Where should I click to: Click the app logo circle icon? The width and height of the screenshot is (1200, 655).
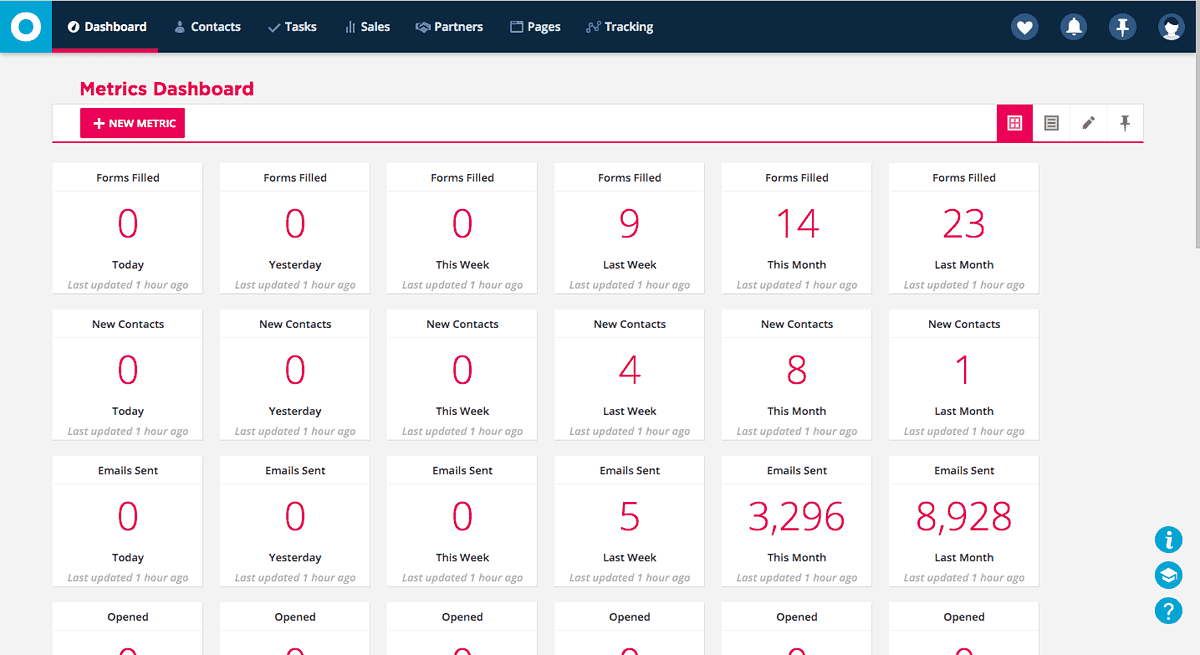[26, 26]
